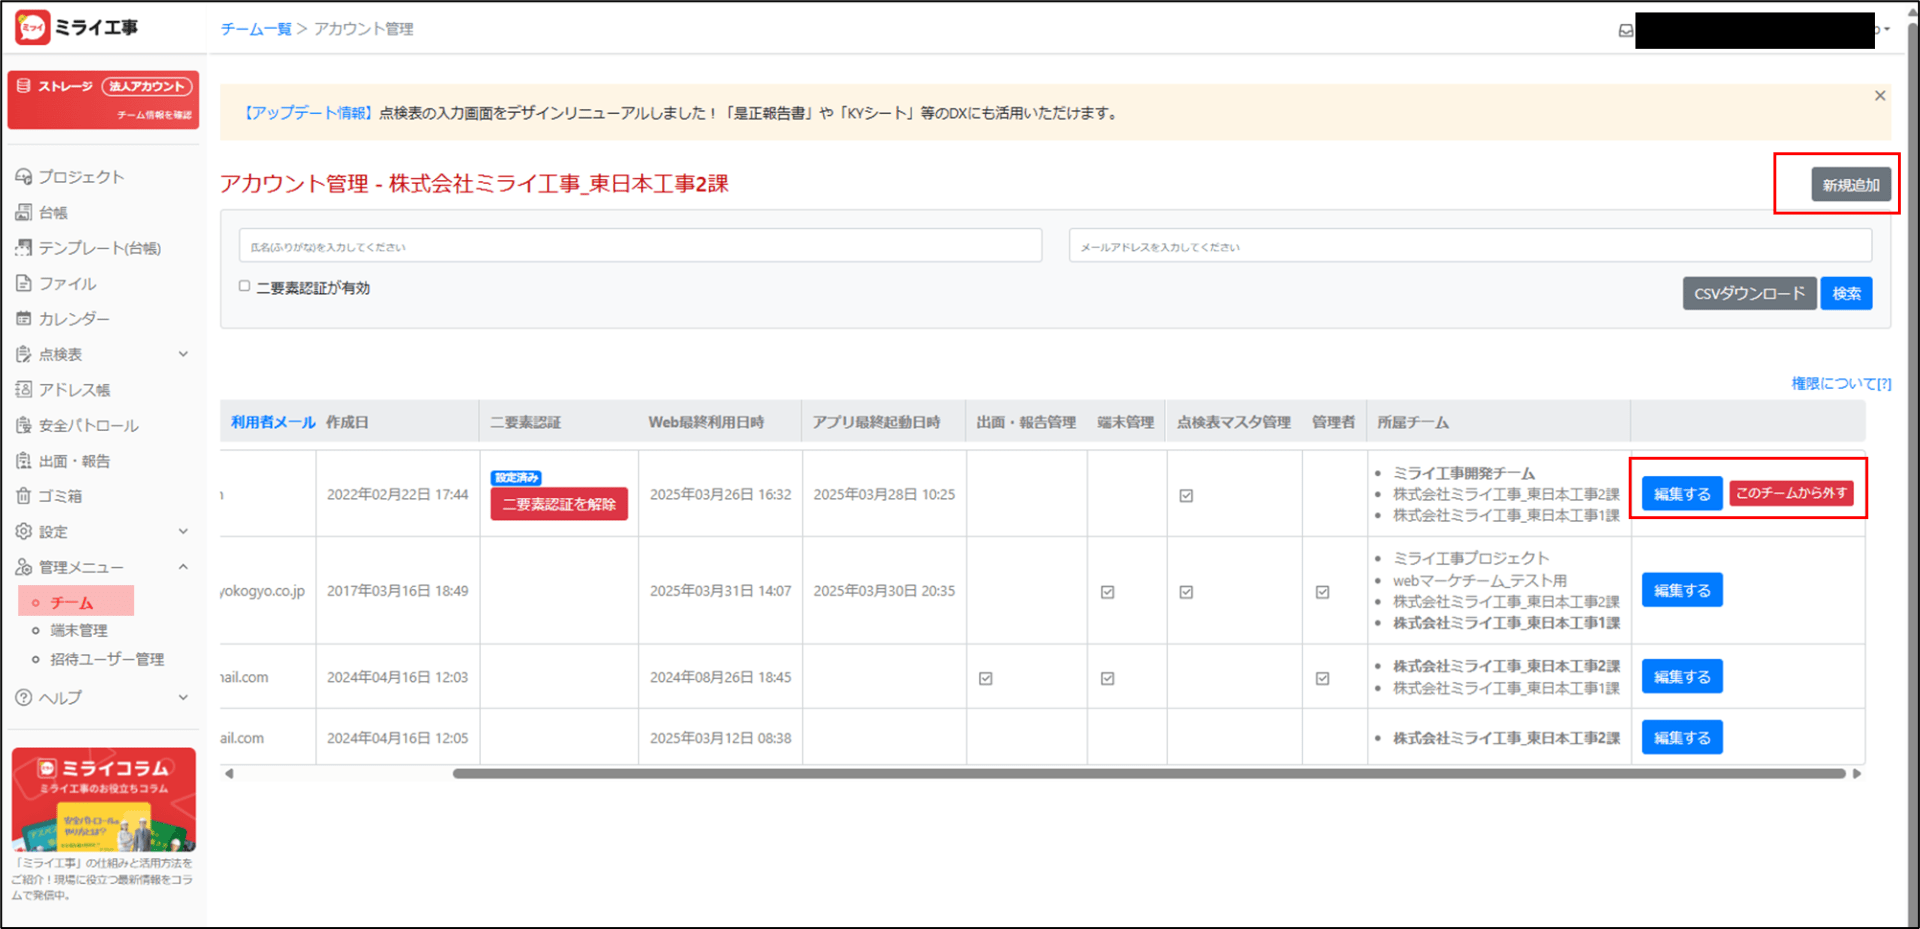Image resolution: width=1920 pixels, height=929 pixels.
Task: Click the 設定 gear icon
Action: [x=24, y=532]
